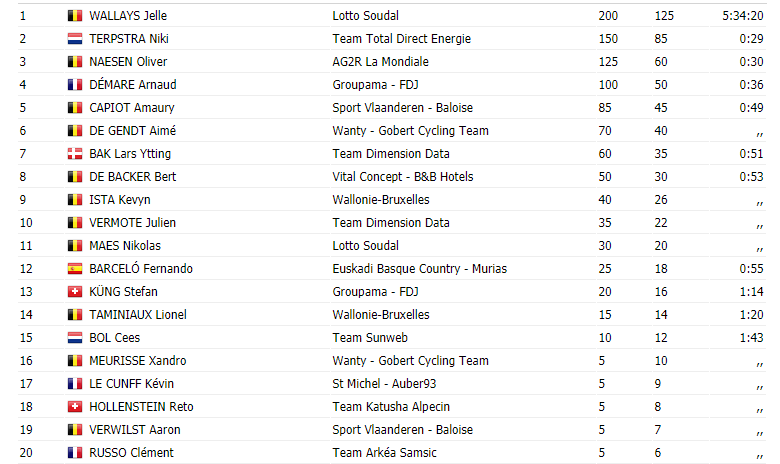Select rider MEURISSE Xandro
This screenshot has width=780, height=464.
pyautogui.click(x=138, y=361)
